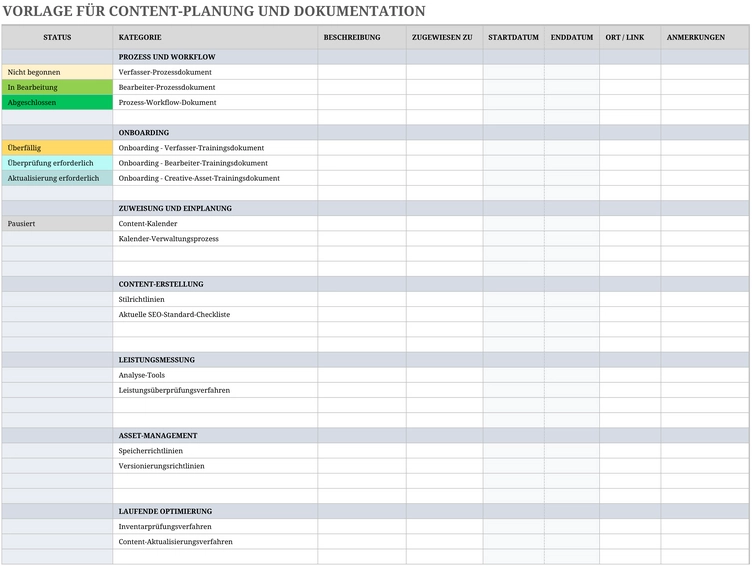Select the ZUGEWIESEN ZU column header
The height and width of the screenshot is (566, 752).
click(445, 37)
